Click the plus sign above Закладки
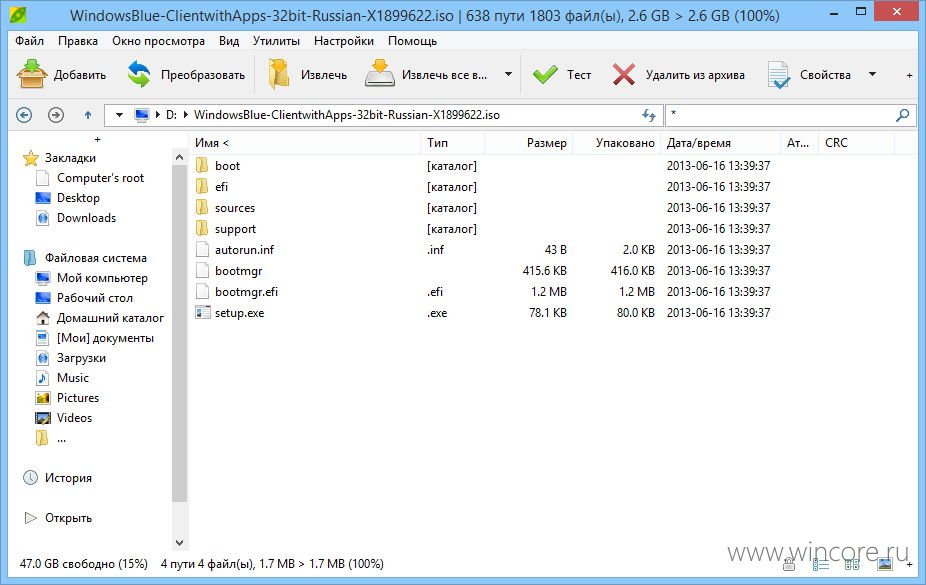 coord(97,139)
